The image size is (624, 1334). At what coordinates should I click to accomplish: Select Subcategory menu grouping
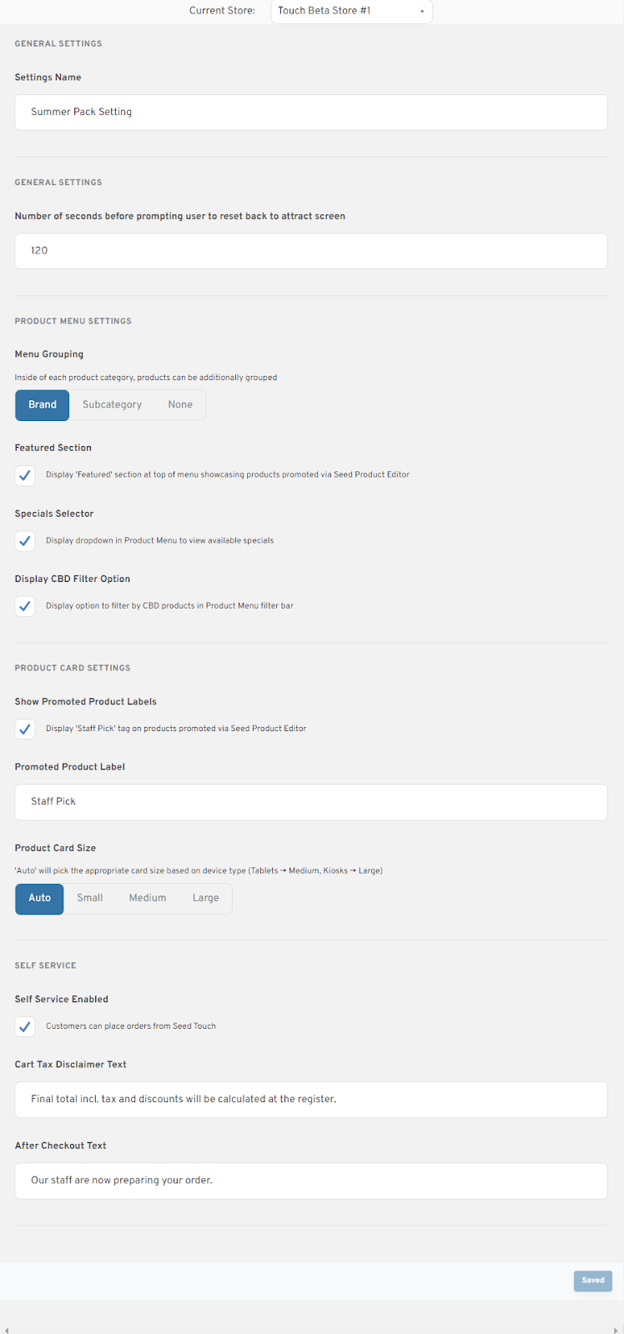tap(112, 405)
